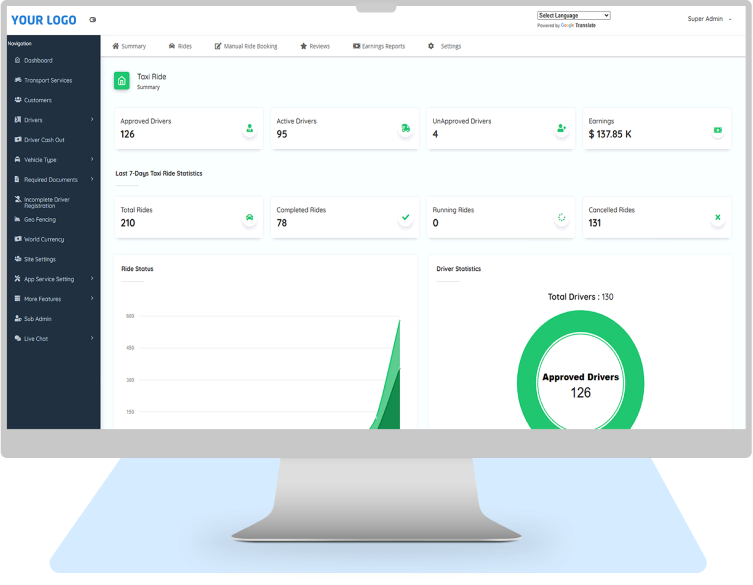Click the UnApproved Drivers add-user icon
The image size is (753, 585).
pyautogui.click(x=561, y=129)
